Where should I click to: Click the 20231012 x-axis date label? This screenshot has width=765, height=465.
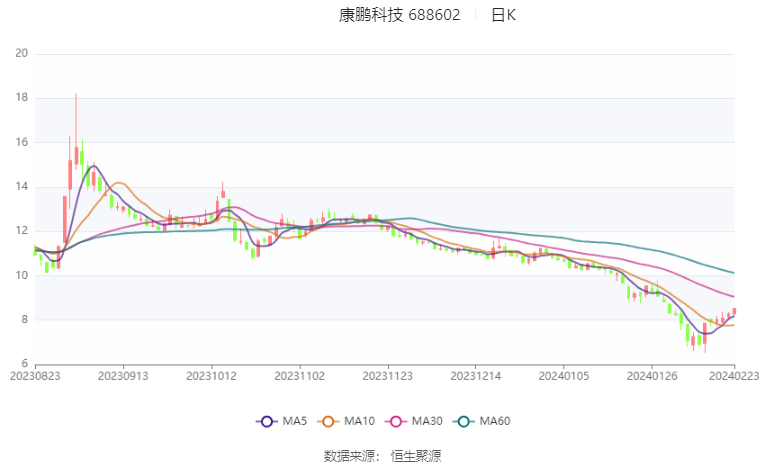pos(211,376)
